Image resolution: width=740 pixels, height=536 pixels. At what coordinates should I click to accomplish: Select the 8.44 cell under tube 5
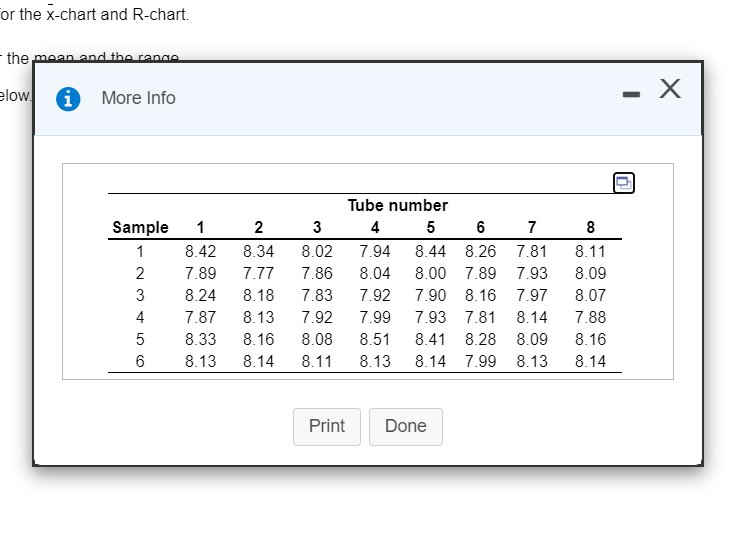(431, 250)
